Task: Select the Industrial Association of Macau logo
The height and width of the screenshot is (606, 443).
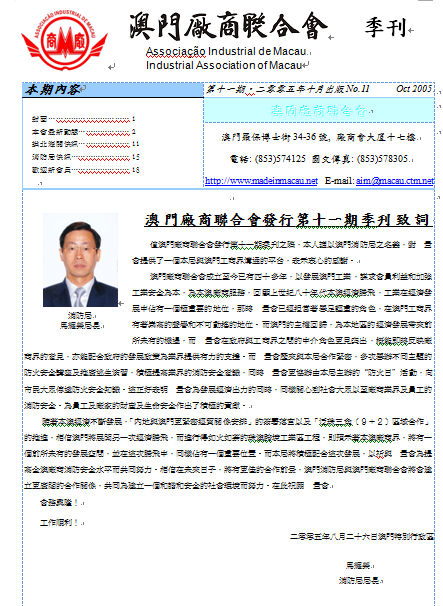Action: tap(64, 40)
